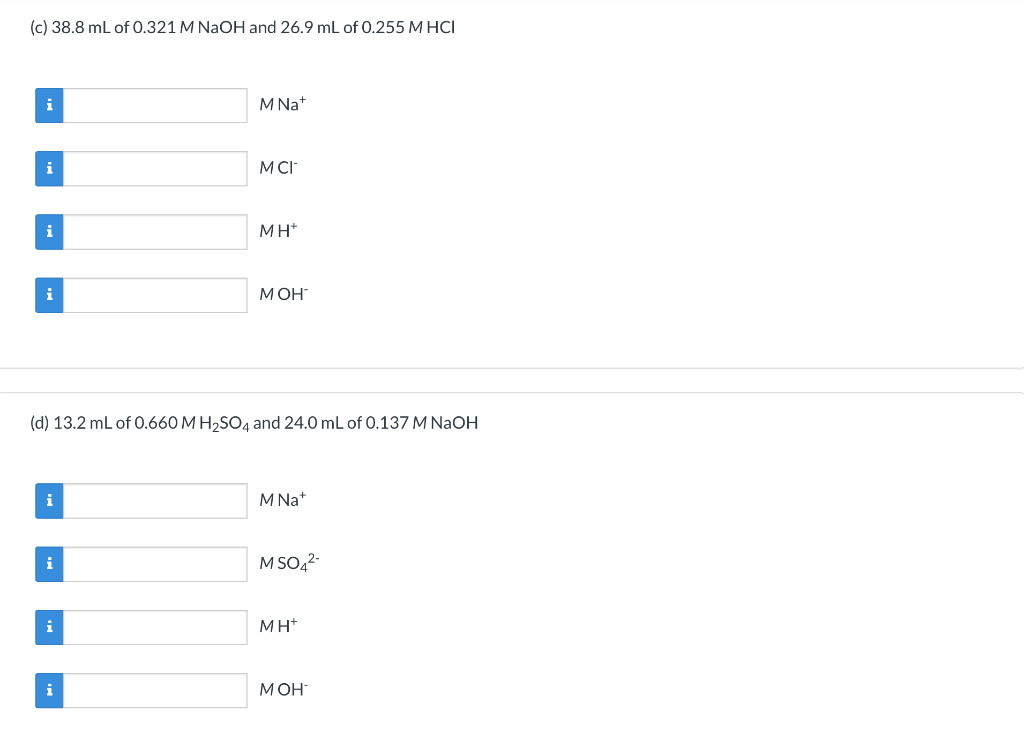1024x733 pixels.
Task: Click info icon beside part (d) OH- field
Action: [49, 691]
